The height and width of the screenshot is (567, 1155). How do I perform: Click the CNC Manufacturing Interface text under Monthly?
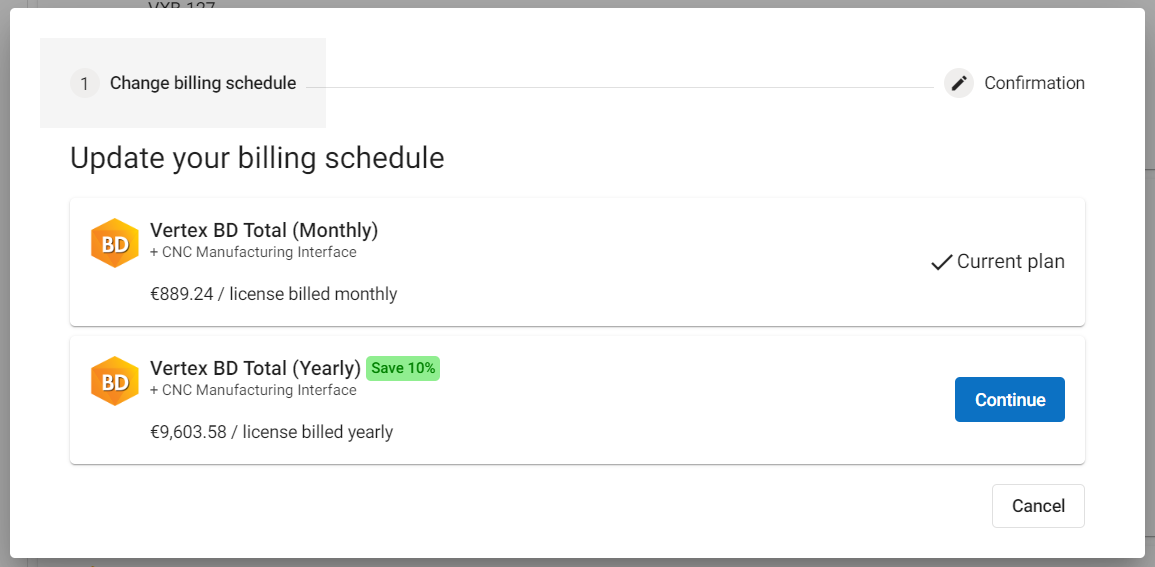click(x=253, y=253)
